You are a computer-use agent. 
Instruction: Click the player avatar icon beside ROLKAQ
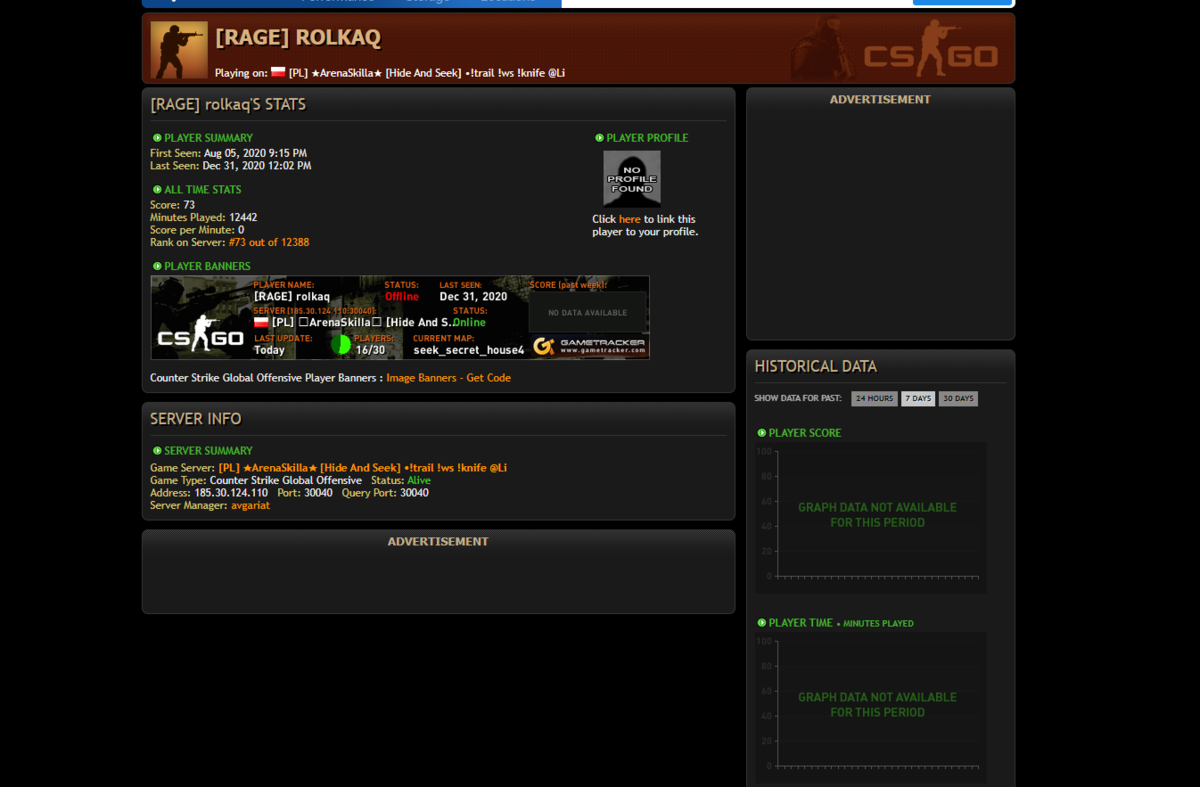(179, 50)
